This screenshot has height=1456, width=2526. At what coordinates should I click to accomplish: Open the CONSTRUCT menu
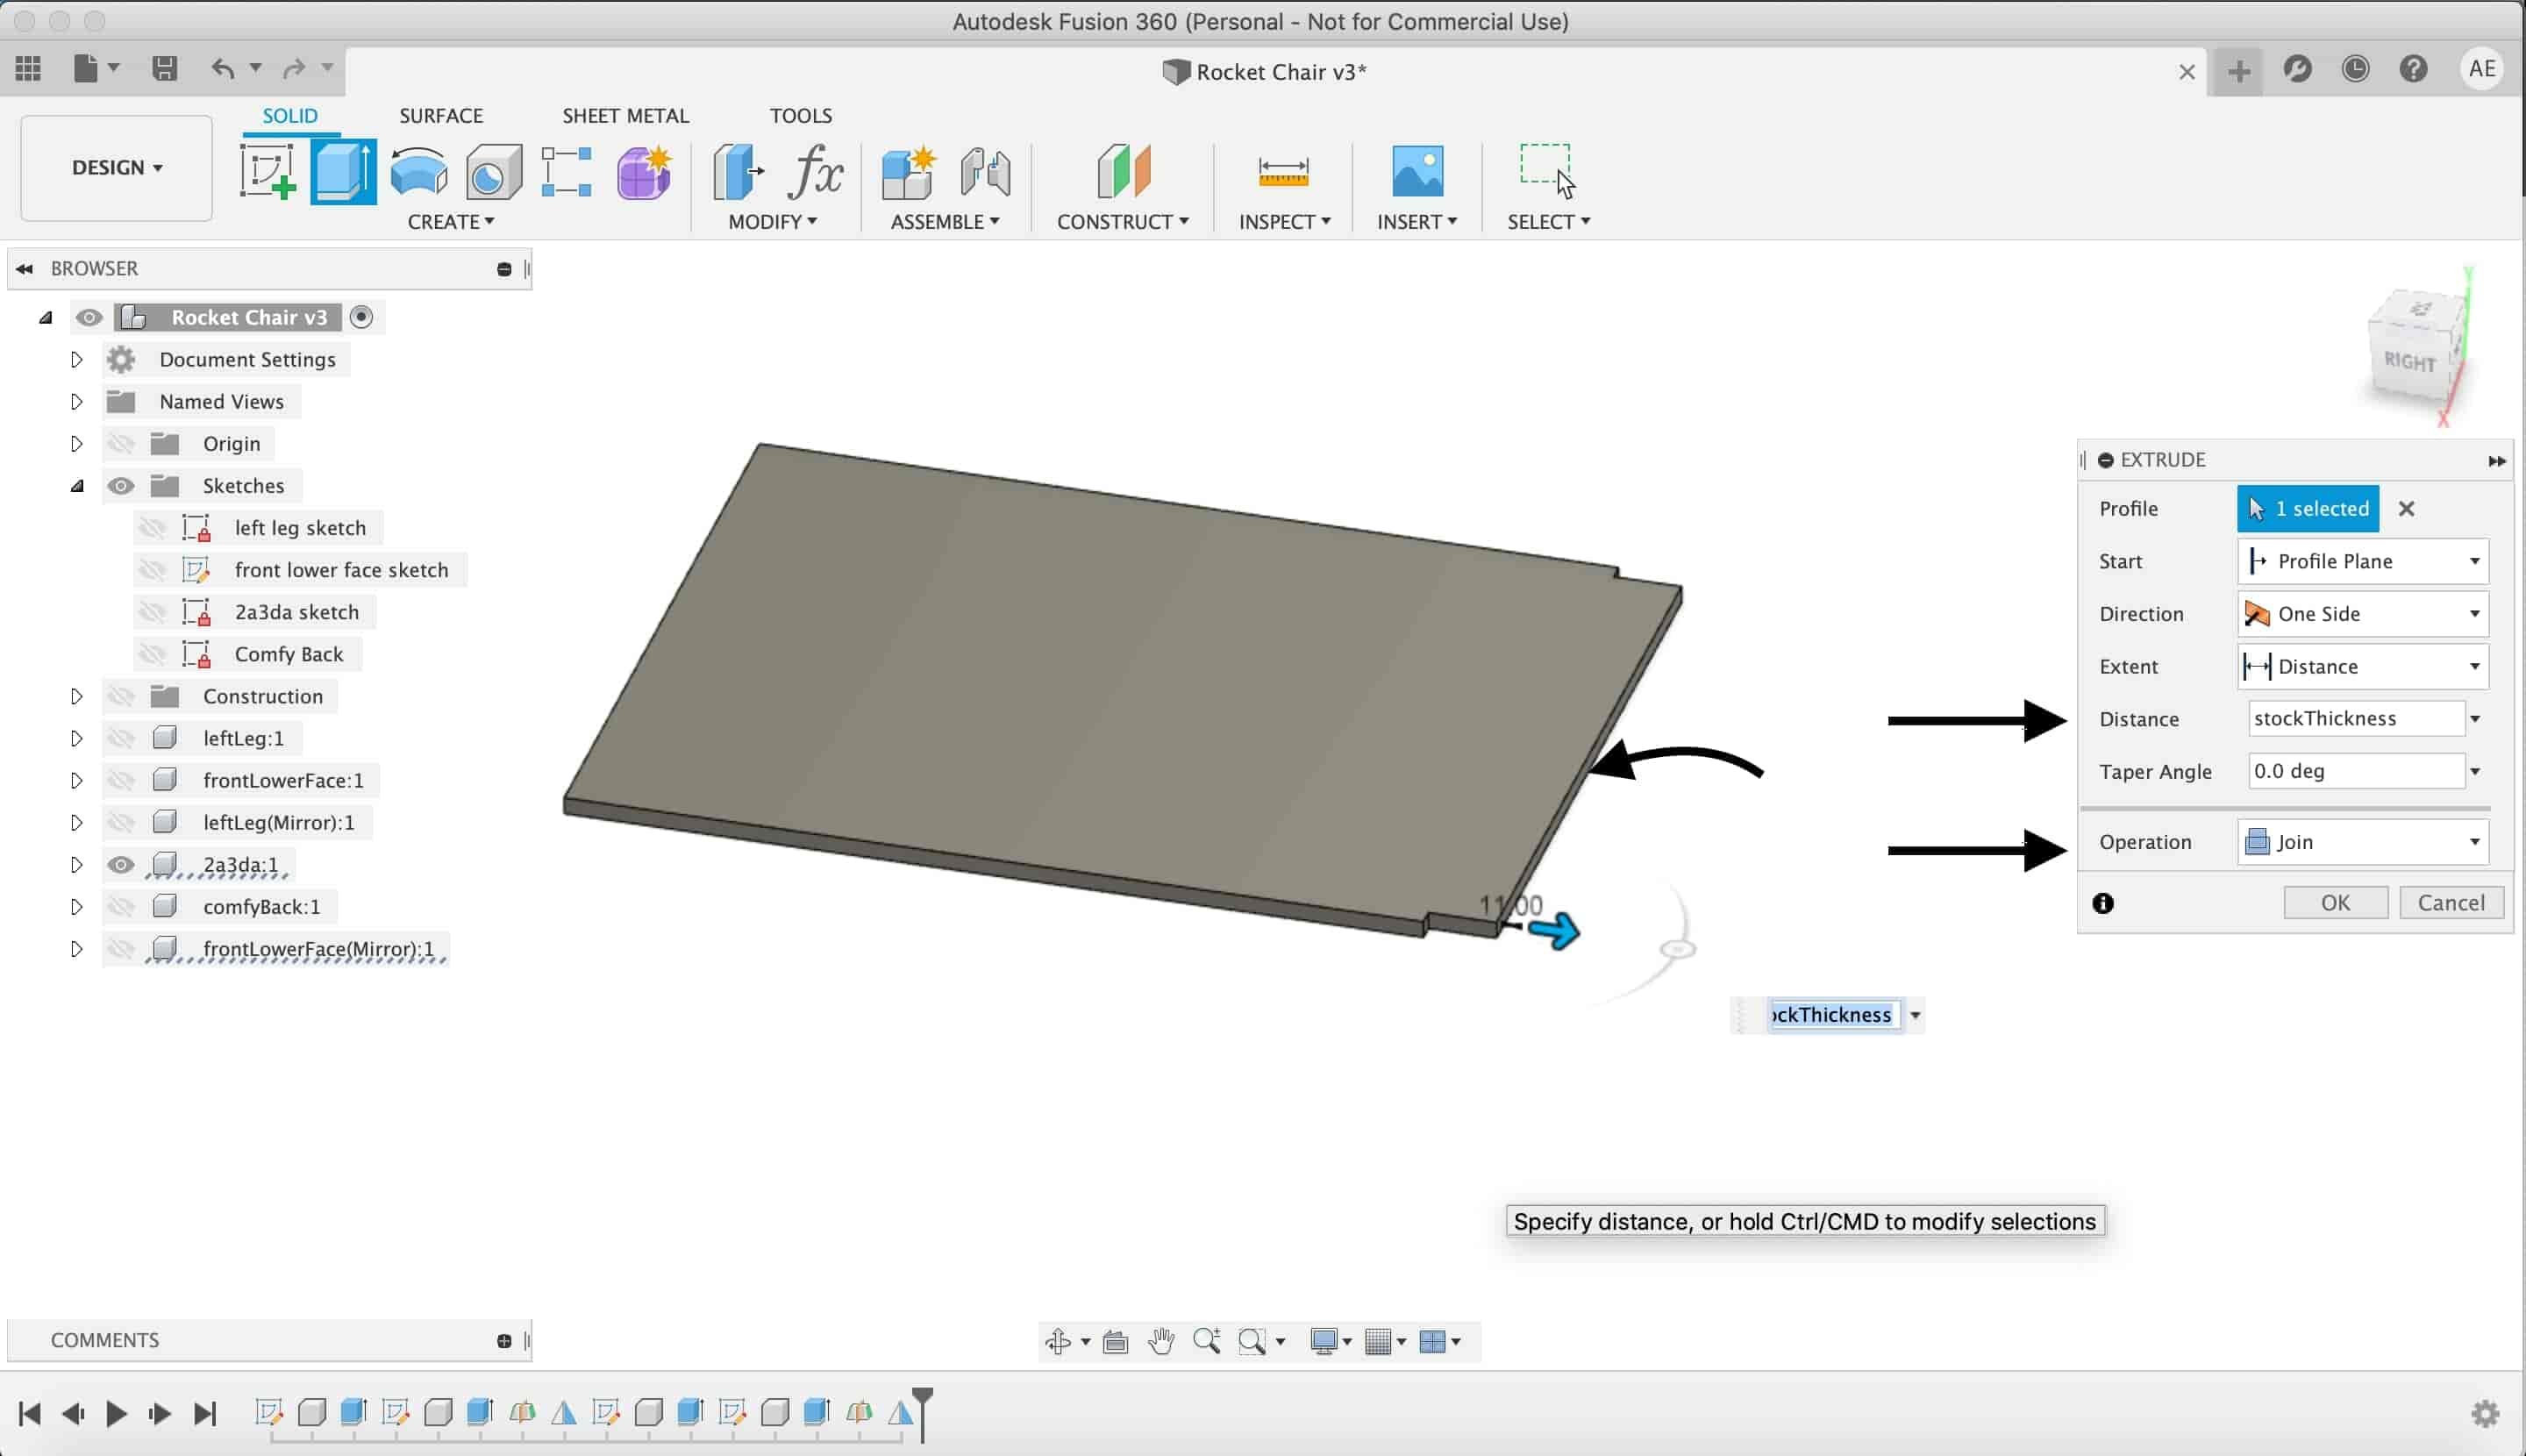pos(1123,221)
